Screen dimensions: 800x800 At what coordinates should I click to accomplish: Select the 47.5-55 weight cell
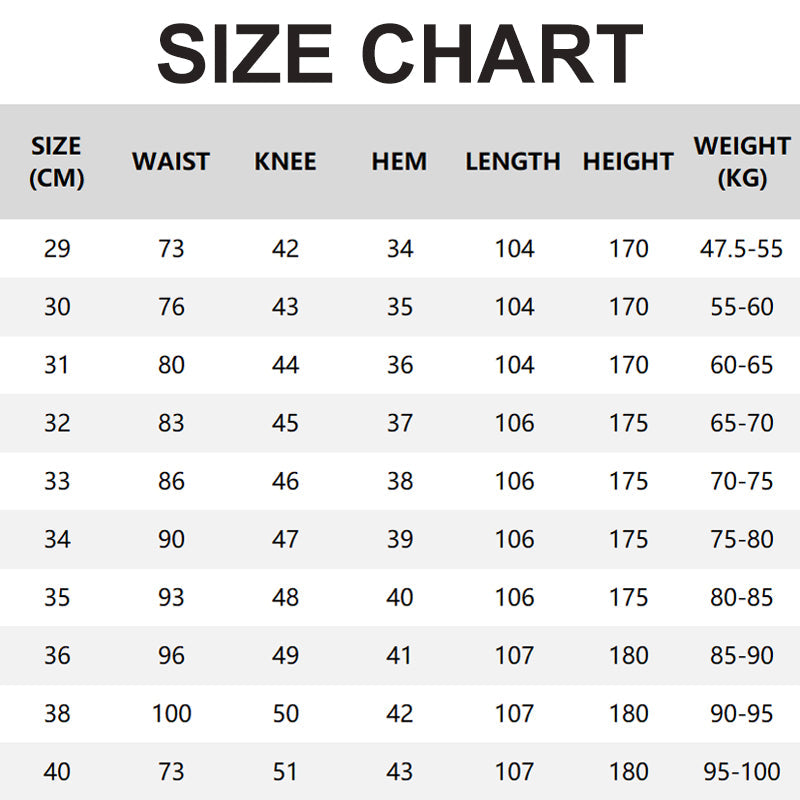click(x=742, y=249)
